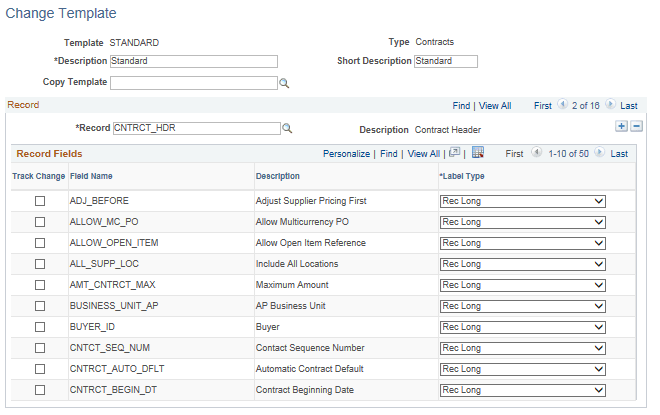Sort by Label Type column header
The height and width of the screenshot is (415, 660).
coord(462,176)
